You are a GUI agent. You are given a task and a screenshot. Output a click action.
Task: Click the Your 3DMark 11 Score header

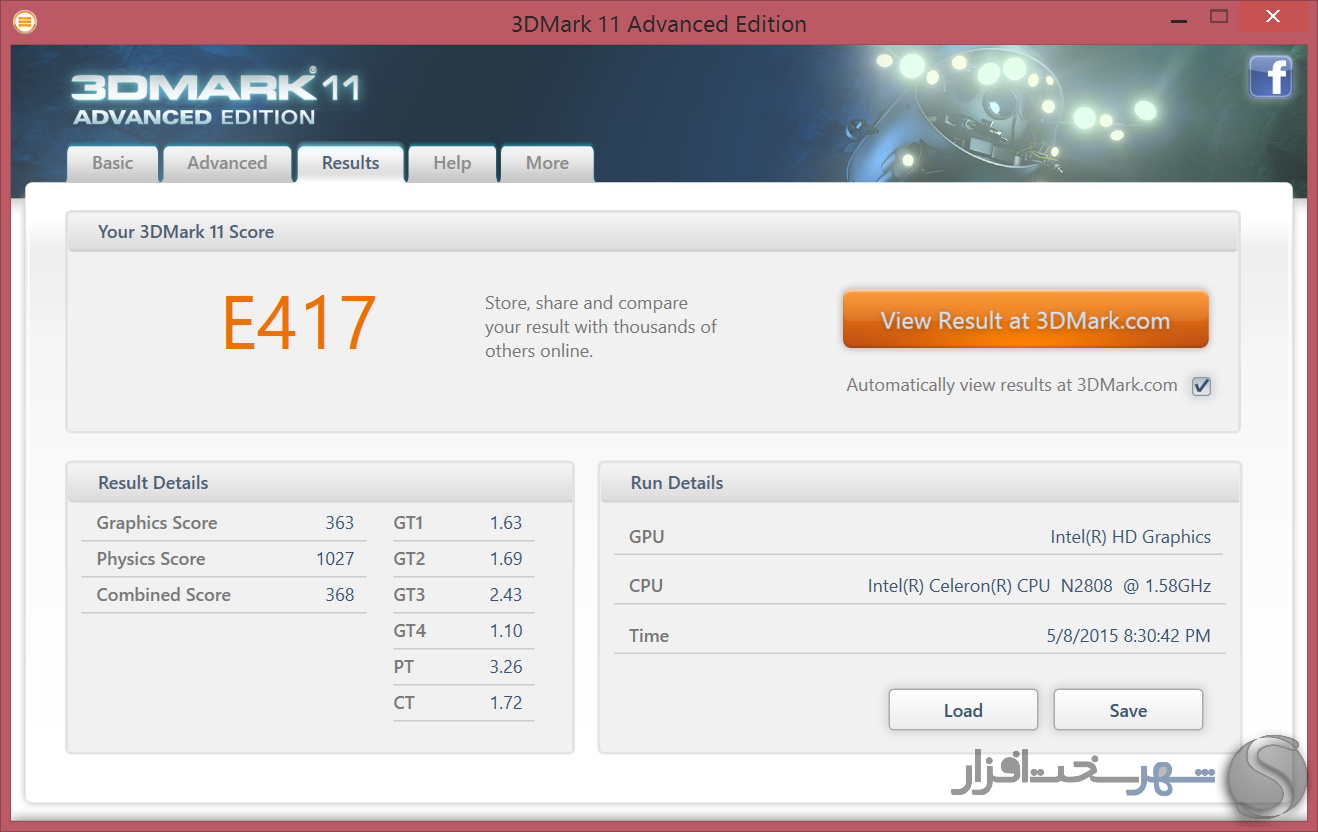point(652,231)
